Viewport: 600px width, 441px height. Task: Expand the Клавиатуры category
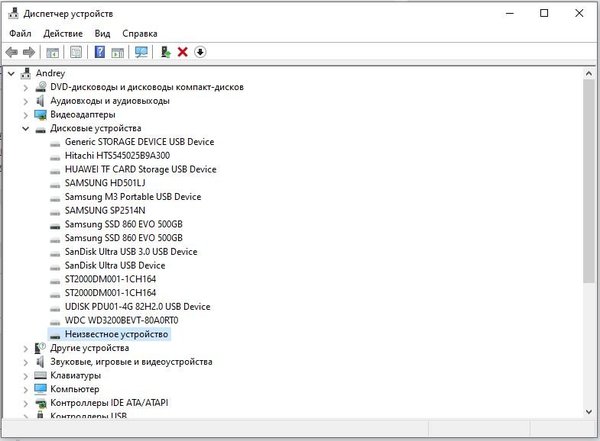(x=26, y=376)
